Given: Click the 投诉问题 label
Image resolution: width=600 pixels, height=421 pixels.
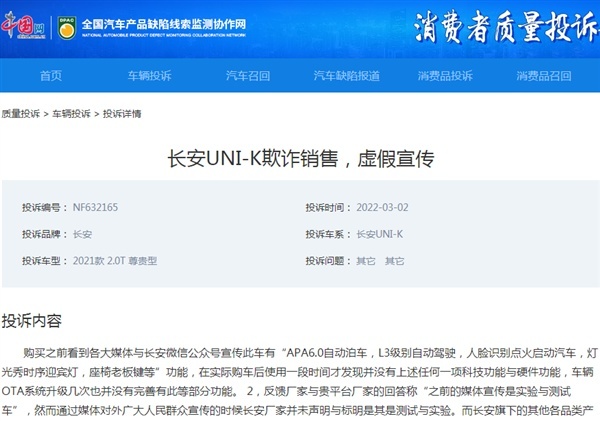Looking at the screenshot, I should coord(328,261).
